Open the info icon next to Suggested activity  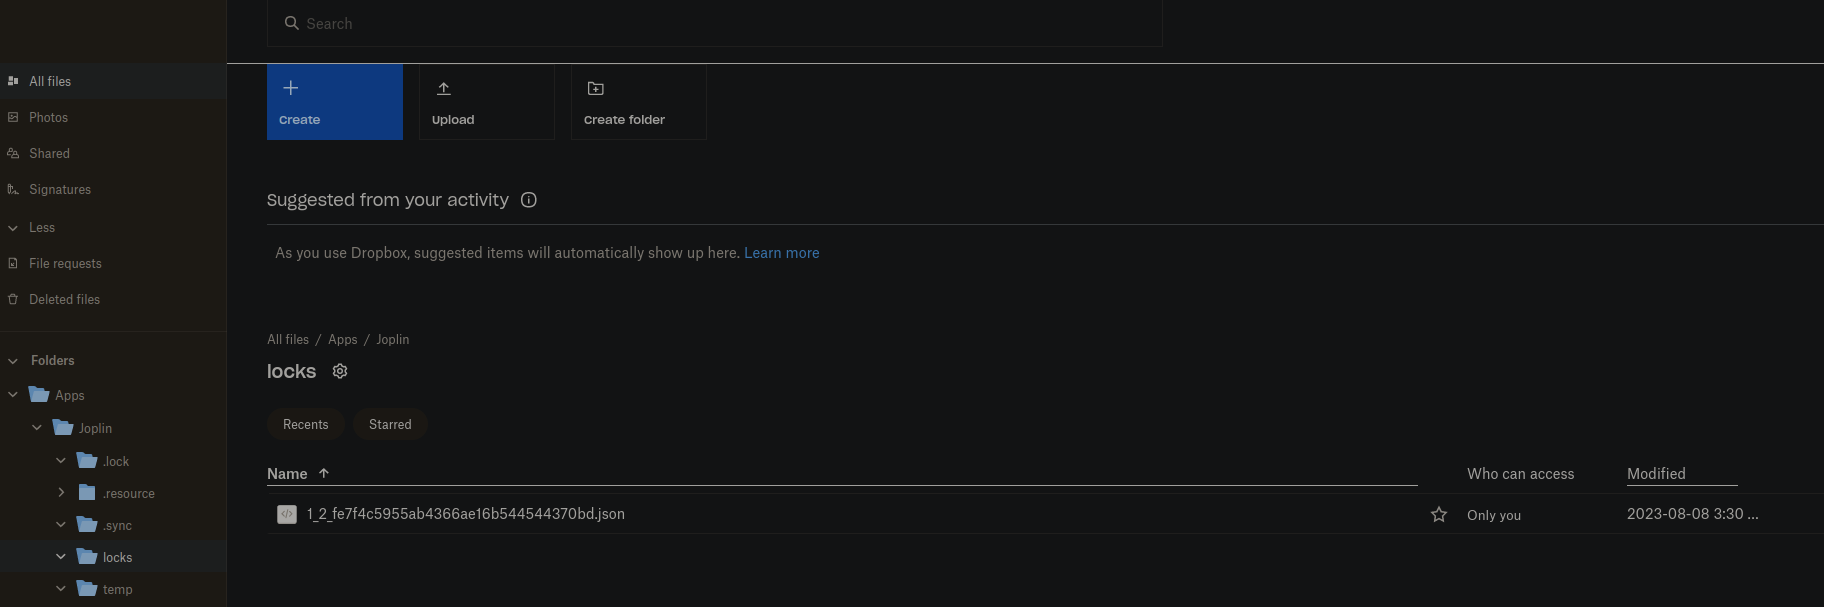[528, 200]
